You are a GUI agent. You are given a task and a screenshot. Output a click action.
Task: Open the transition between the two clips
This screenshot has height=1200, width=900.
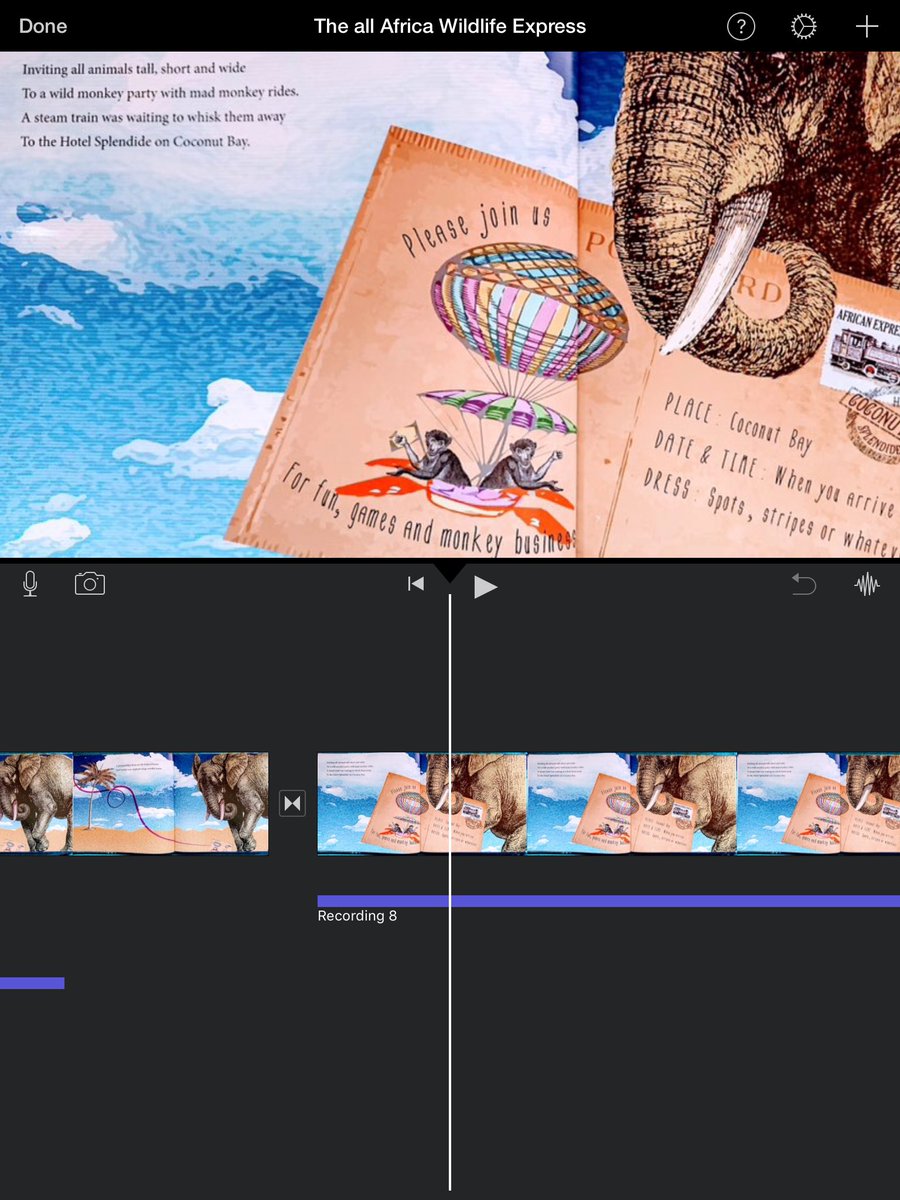292,803
